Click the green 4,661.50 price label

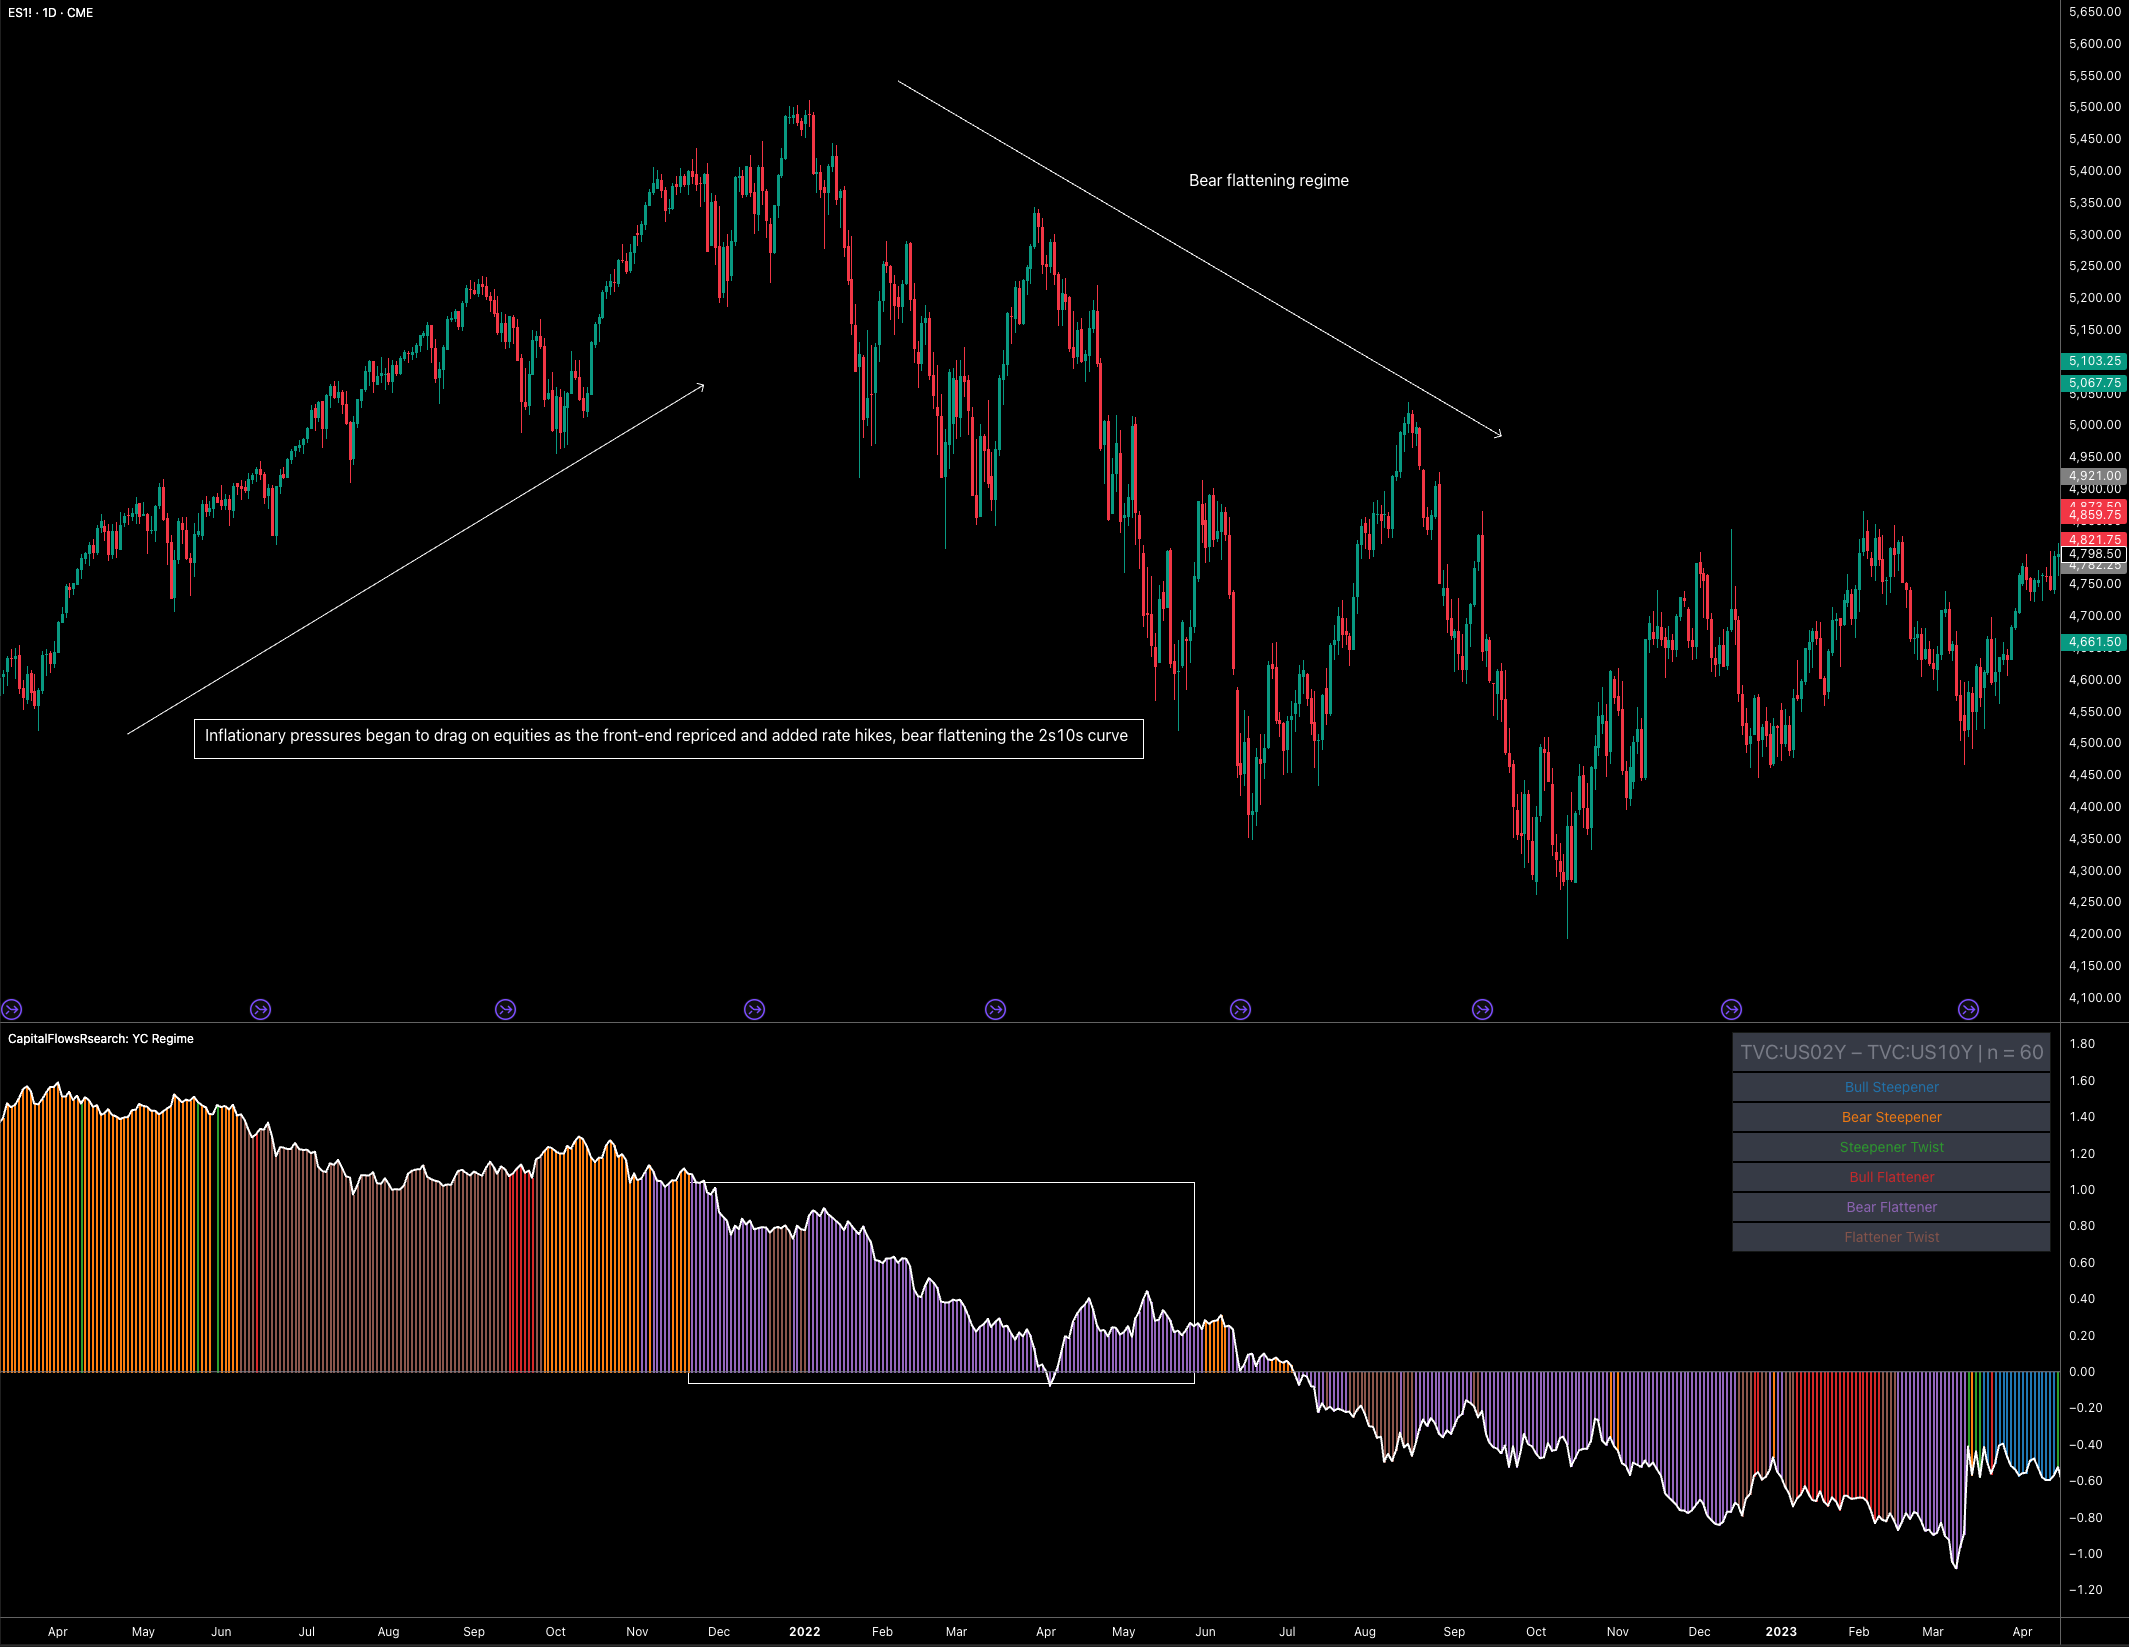2094,642
